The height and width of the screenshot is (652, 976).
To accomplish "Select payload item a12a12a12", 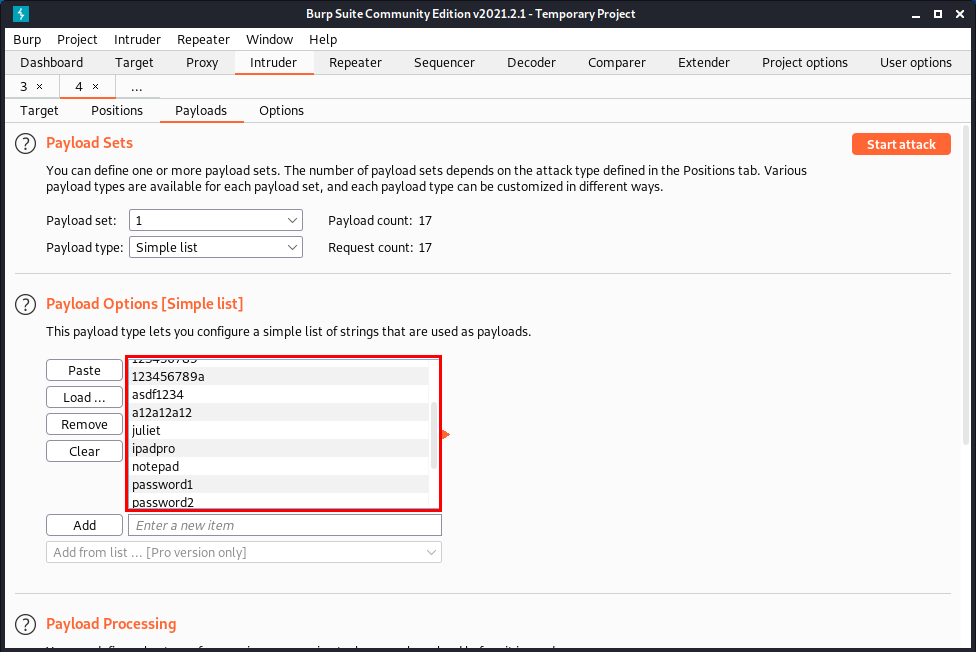I will pyautogui.click(x=279, y=412).
